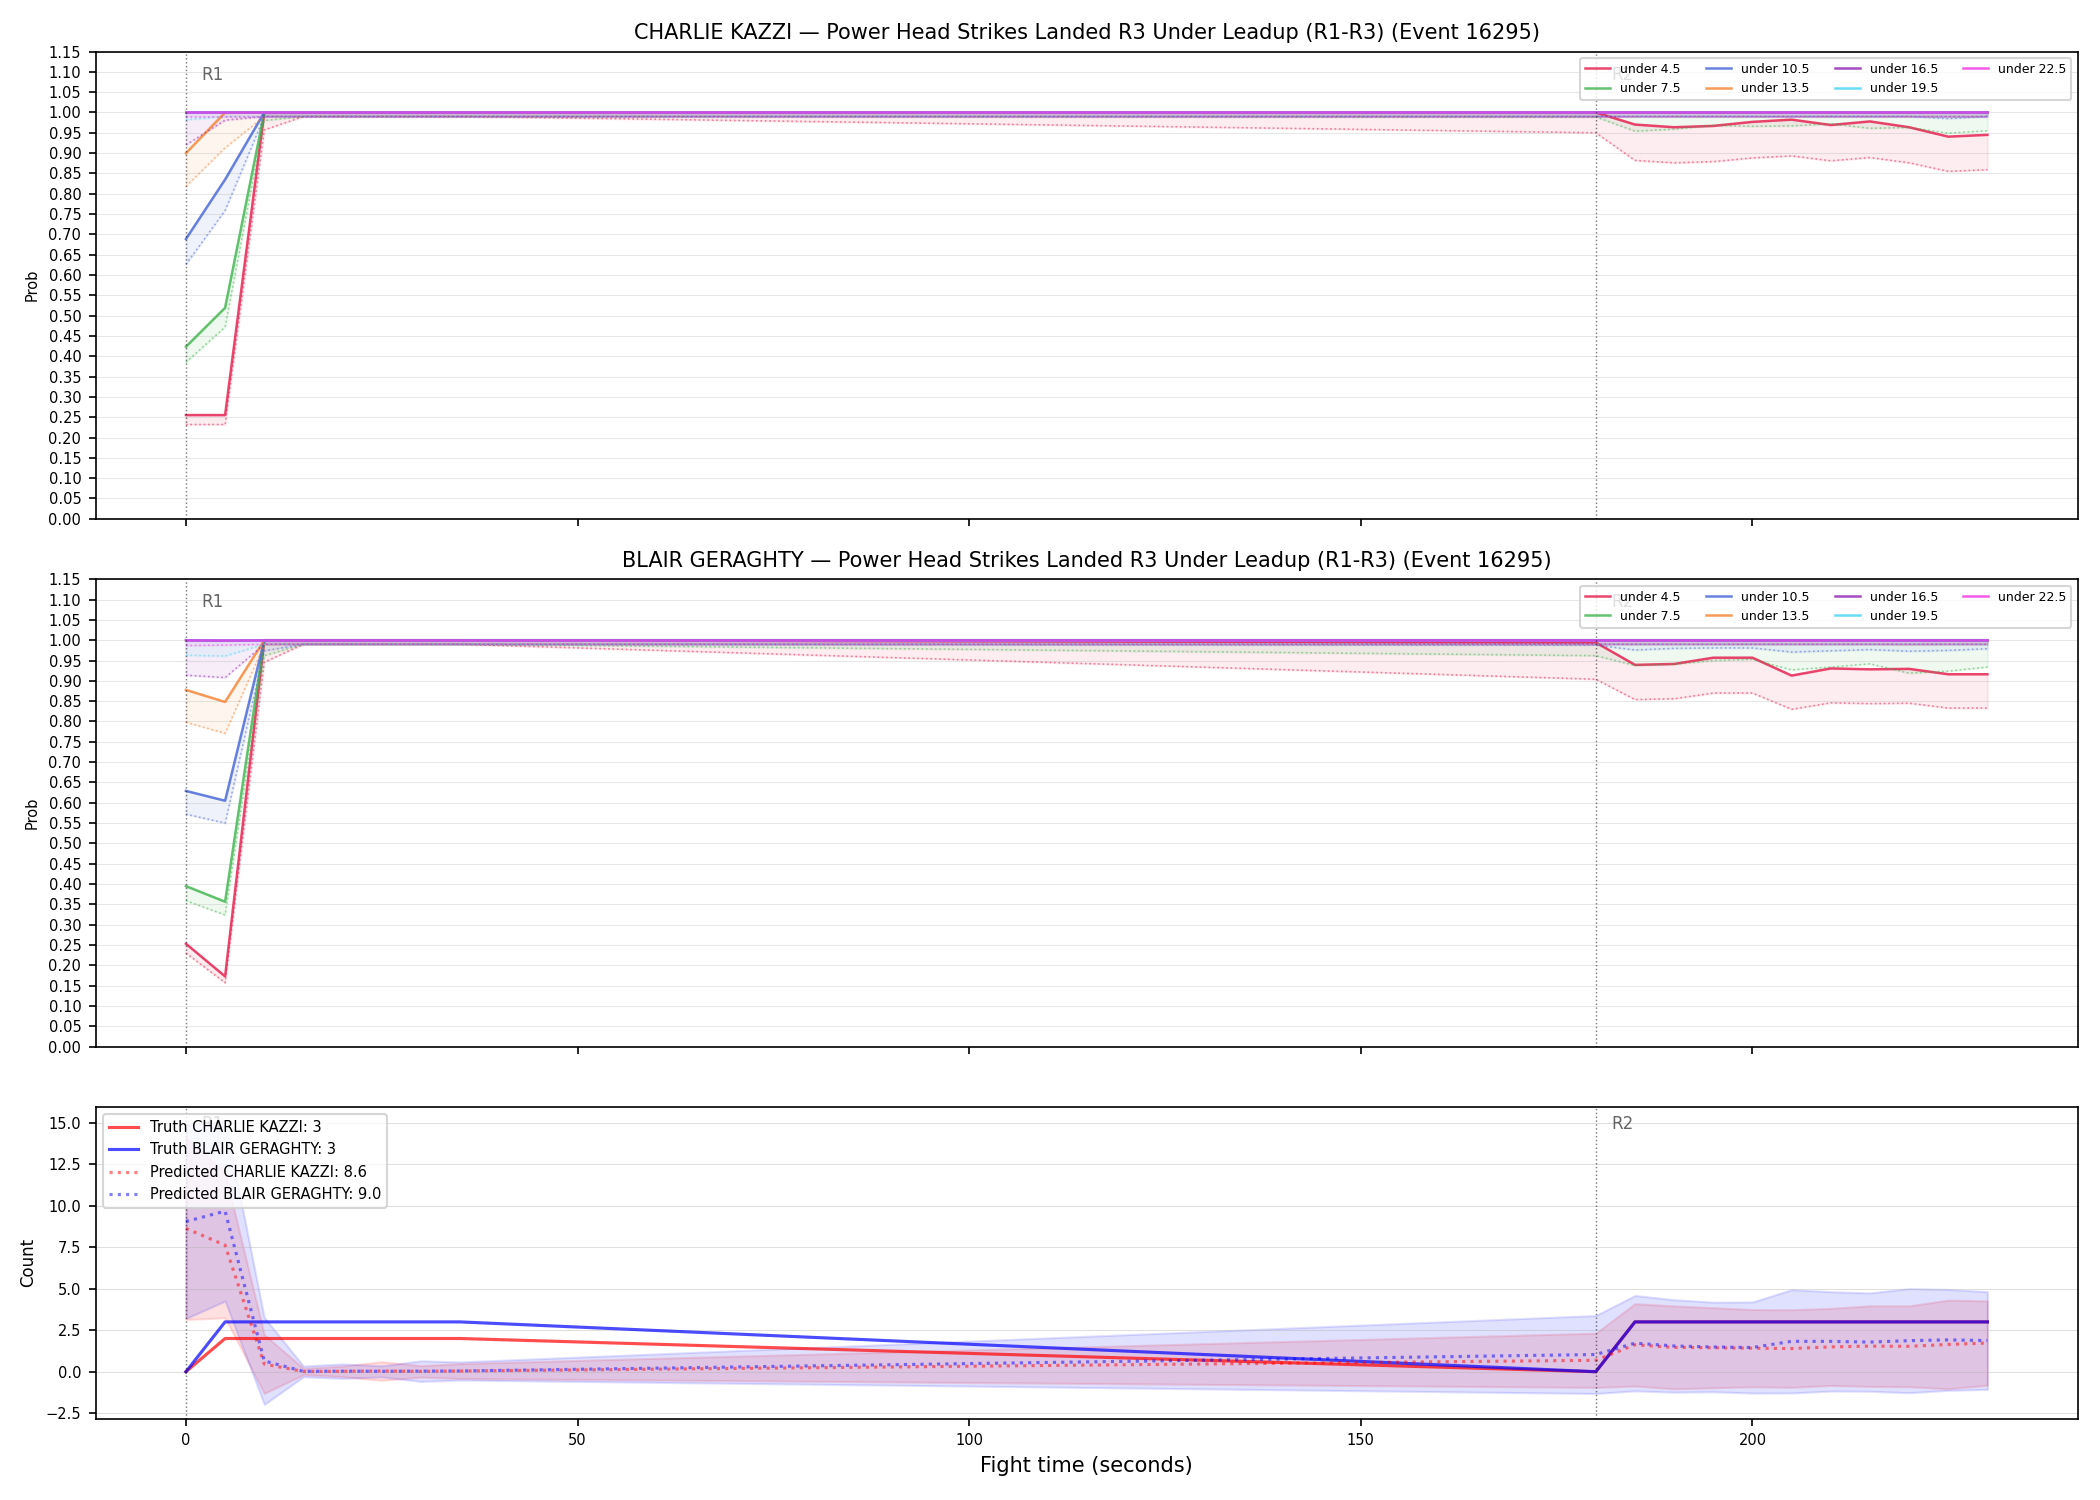Click x-axis tick label '200'
Image resolution: width=2100 pixels, height=1500 pixels.
pyautogui.click(x=1752, y=1440)
